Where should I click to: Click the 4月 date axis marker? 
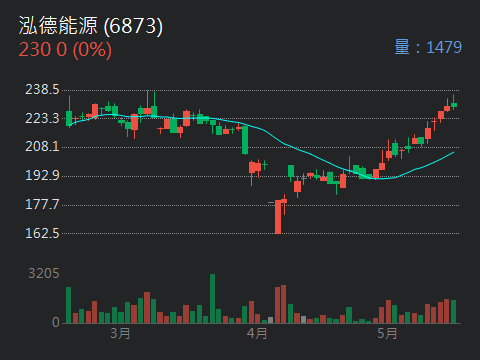tap(257, 333)
